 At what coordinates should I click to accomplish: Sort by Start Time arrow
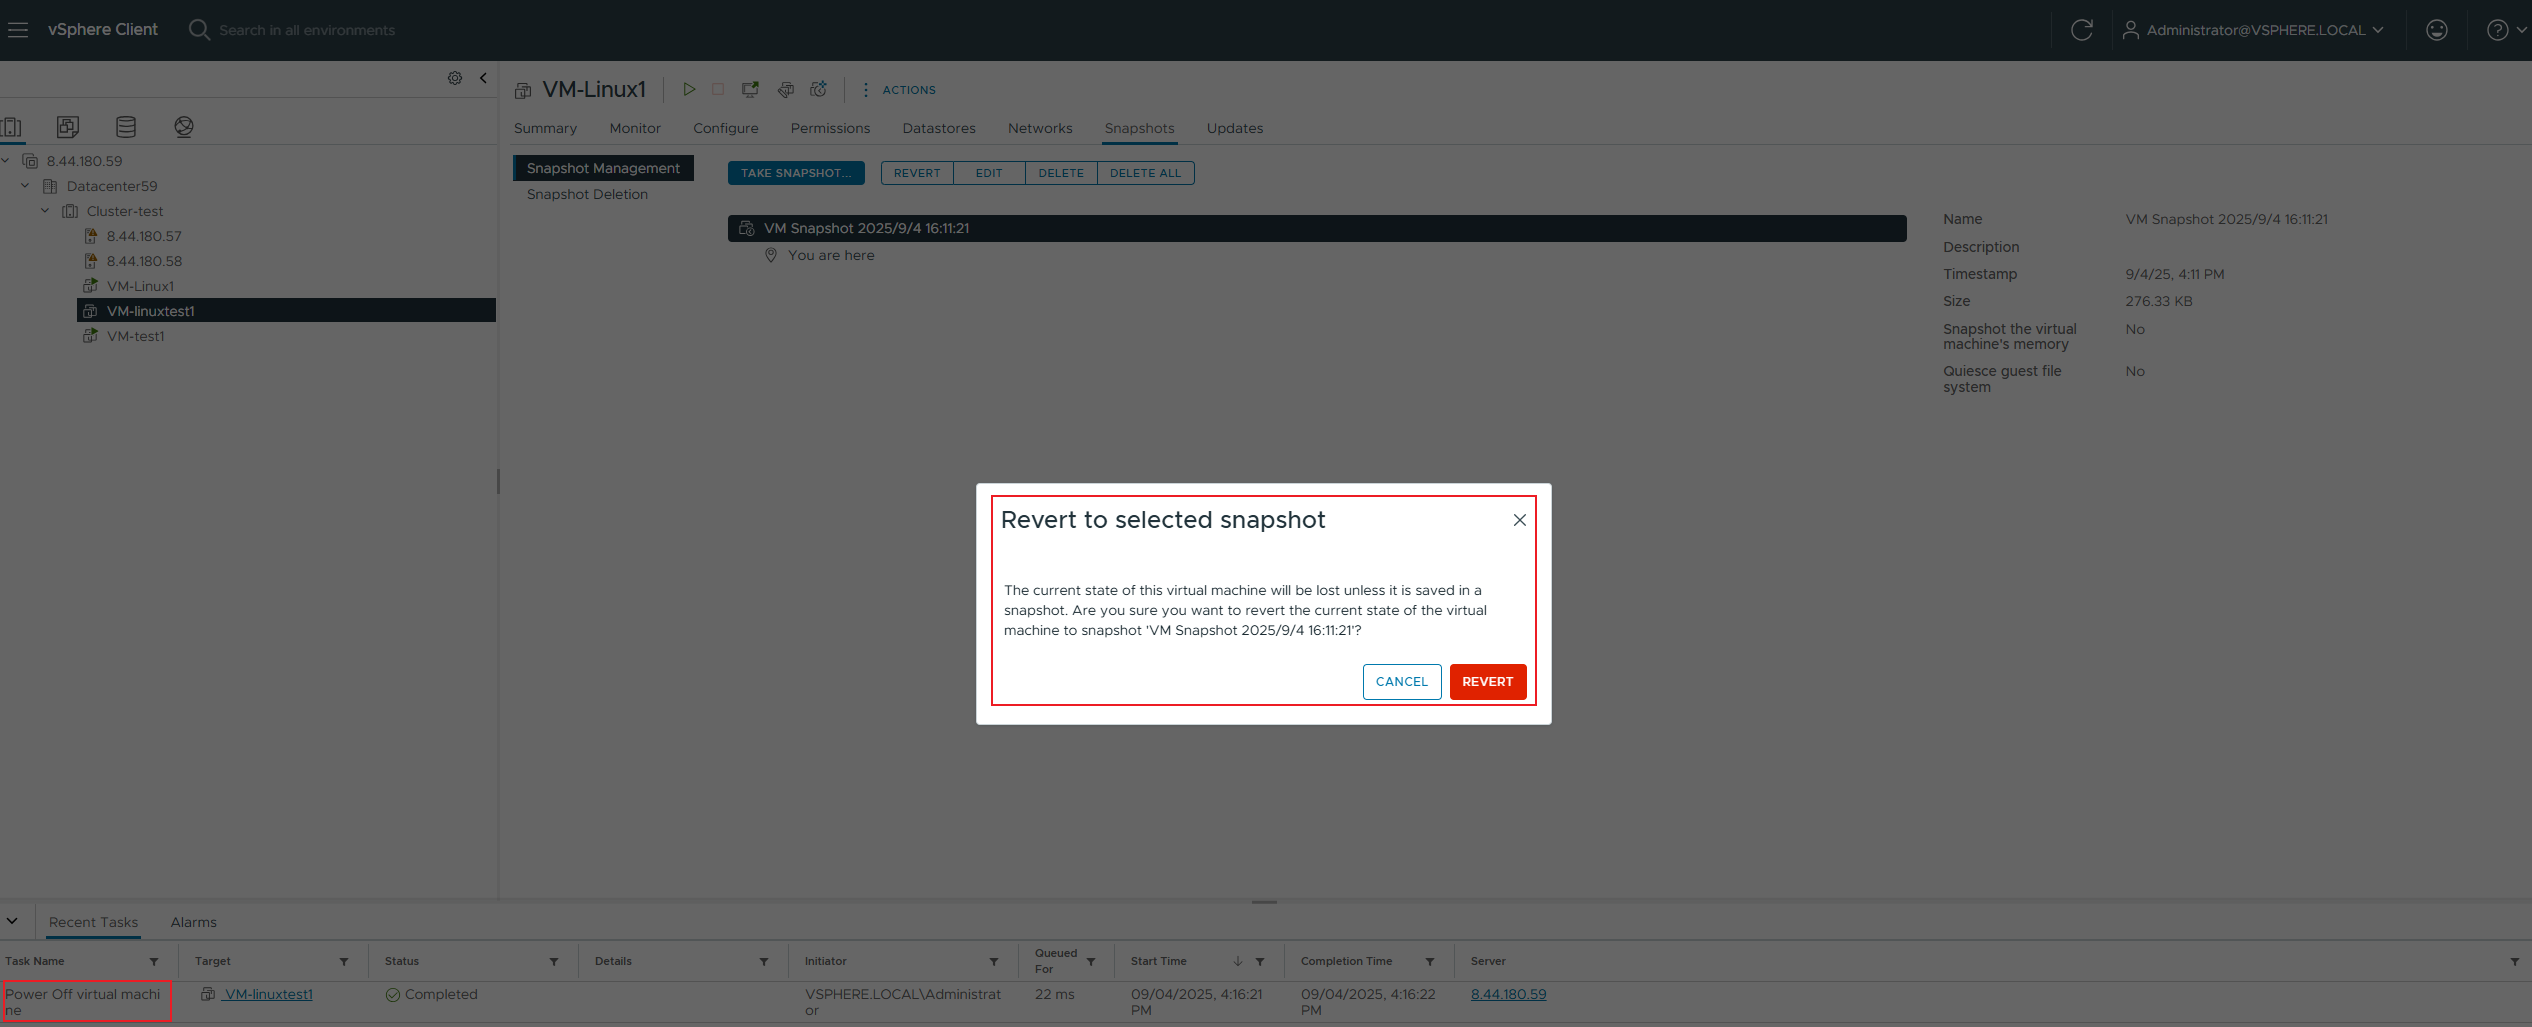[x=1237, y=961]
